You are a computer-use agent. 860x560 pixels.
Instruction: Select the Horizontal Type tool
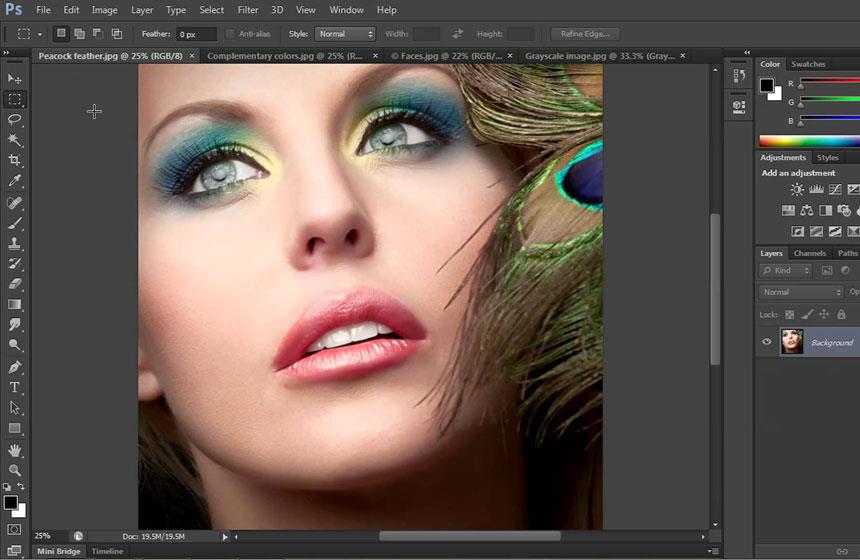15,387
